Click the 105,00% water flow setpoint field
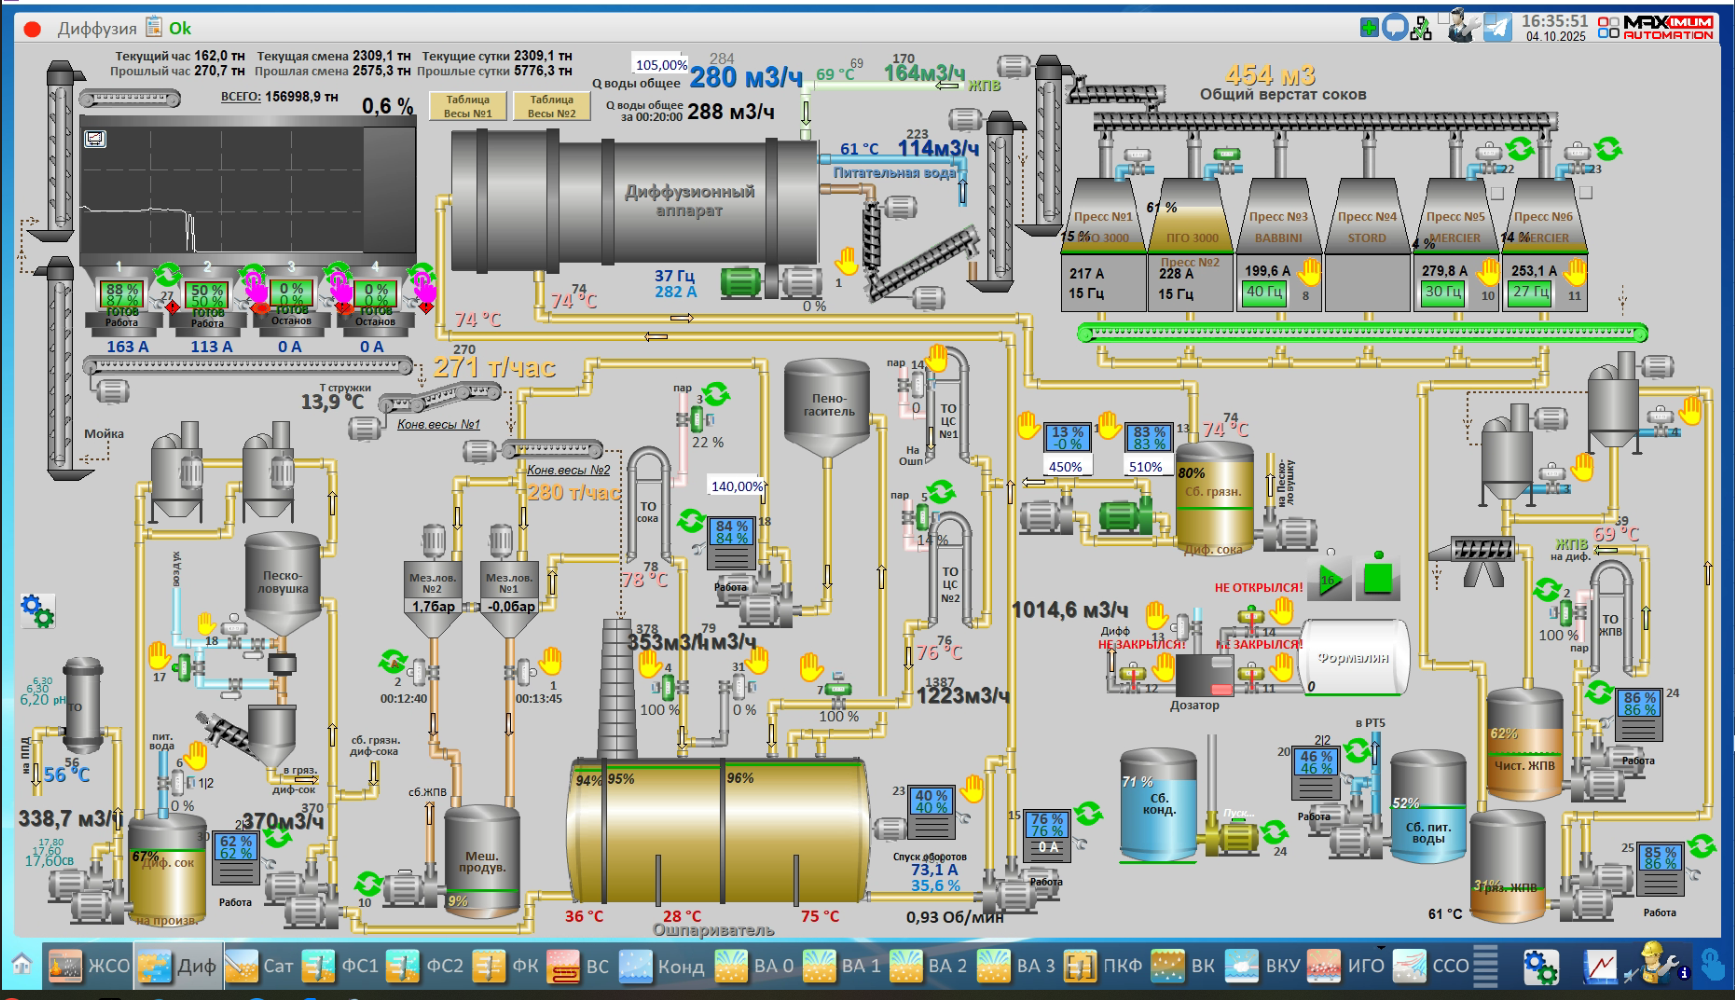The width and height of the screenshot is (1735, 1000). [x=661, y=65]
